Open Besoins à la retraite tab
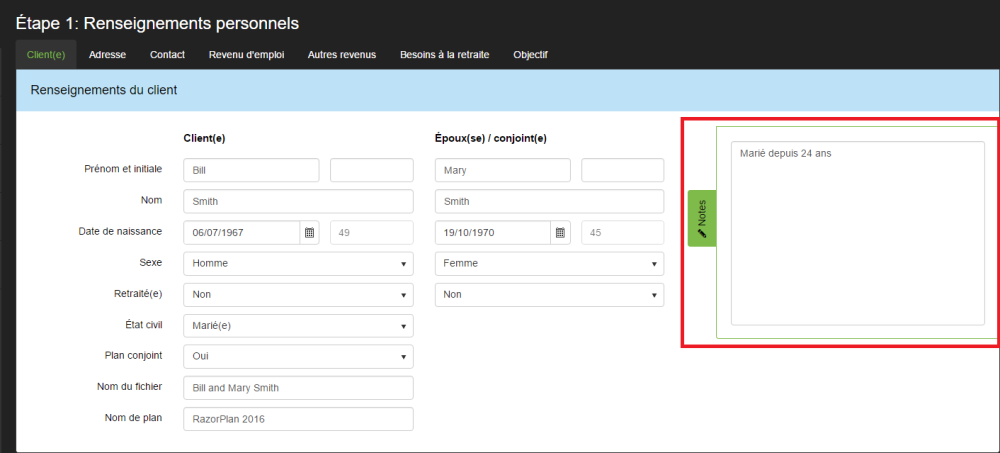The width and height of the screenshot is (1000, 453). (444, 55)
